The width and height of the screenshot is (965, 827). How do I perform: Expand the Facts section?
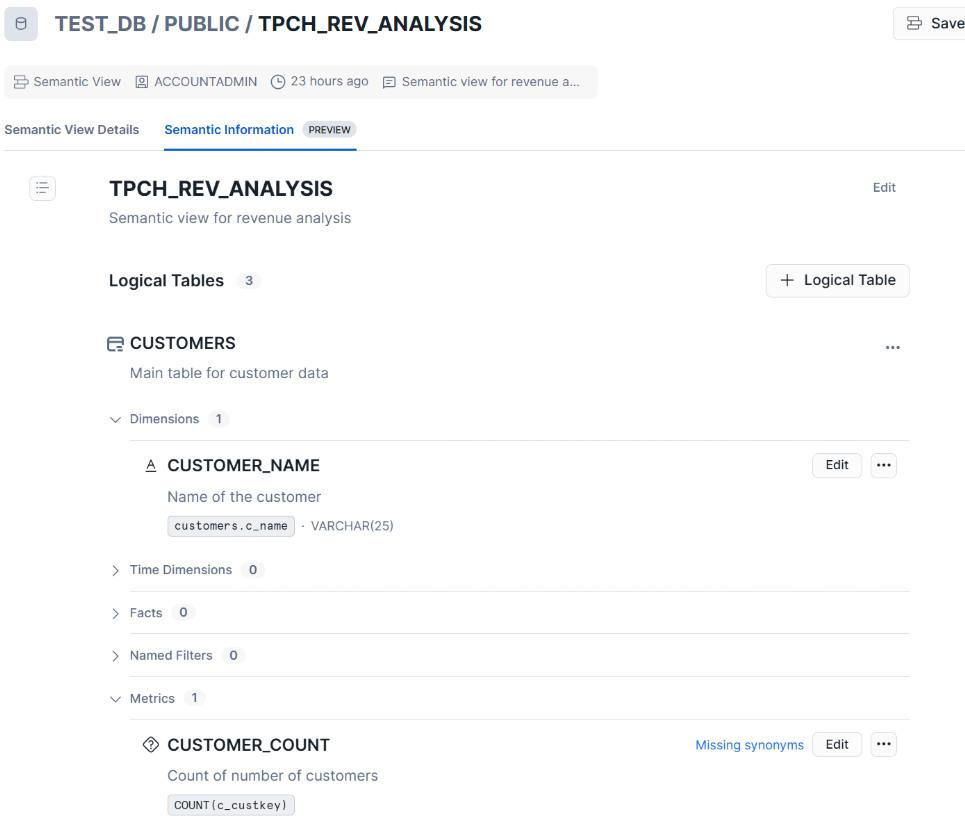[116, 613]
